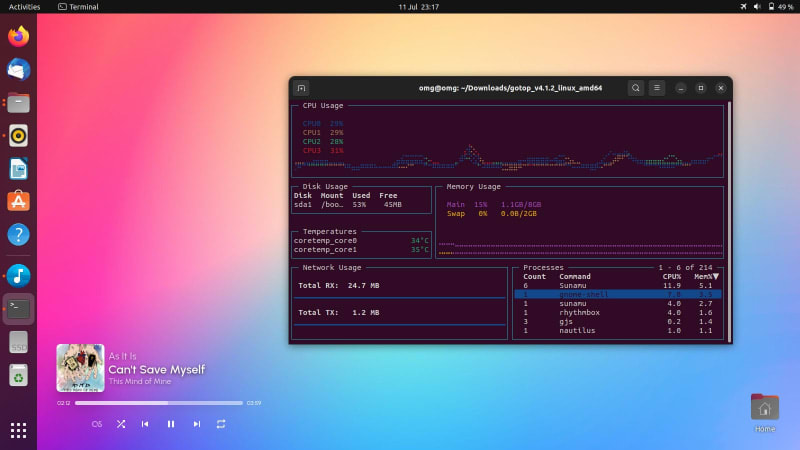The height and width of the screenshot is (450, 800).
Task: Launch Firefox from the dock
Action: 18,37
